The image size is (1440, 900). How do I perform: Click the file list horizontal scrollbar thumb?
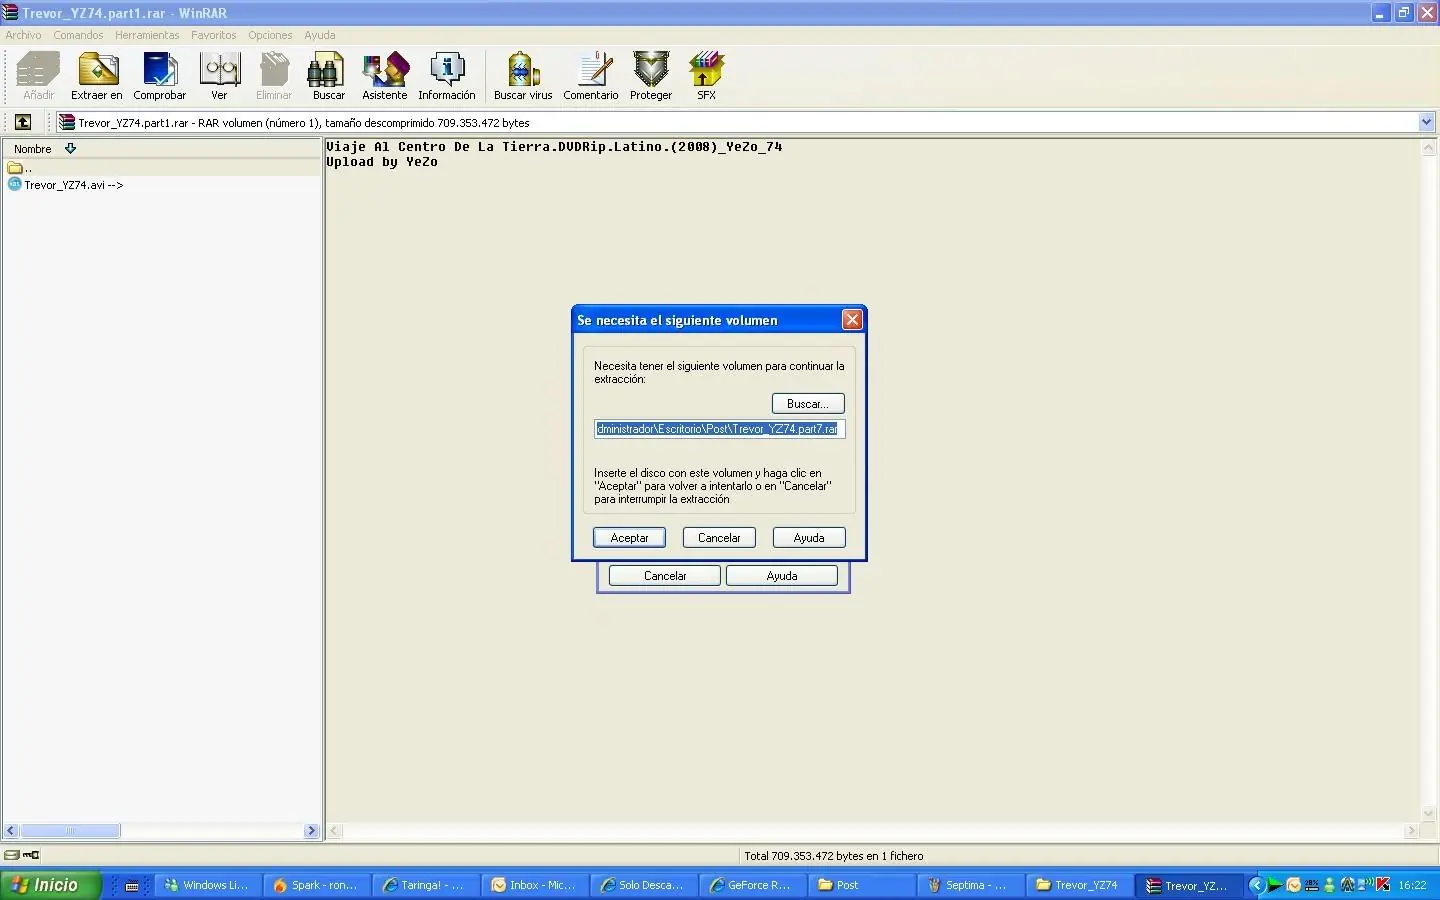(x=70, y=831)
